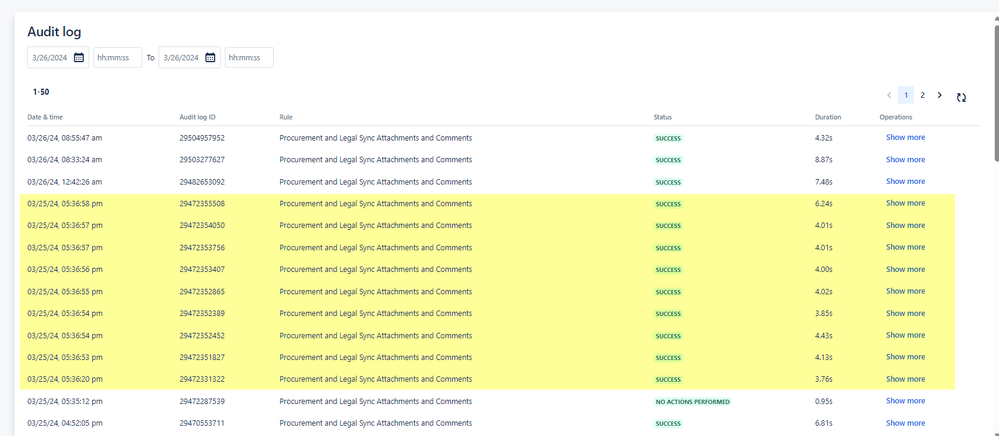Click the Date & time column header
This screenshot has height=436, width=999.
point(45,117)
